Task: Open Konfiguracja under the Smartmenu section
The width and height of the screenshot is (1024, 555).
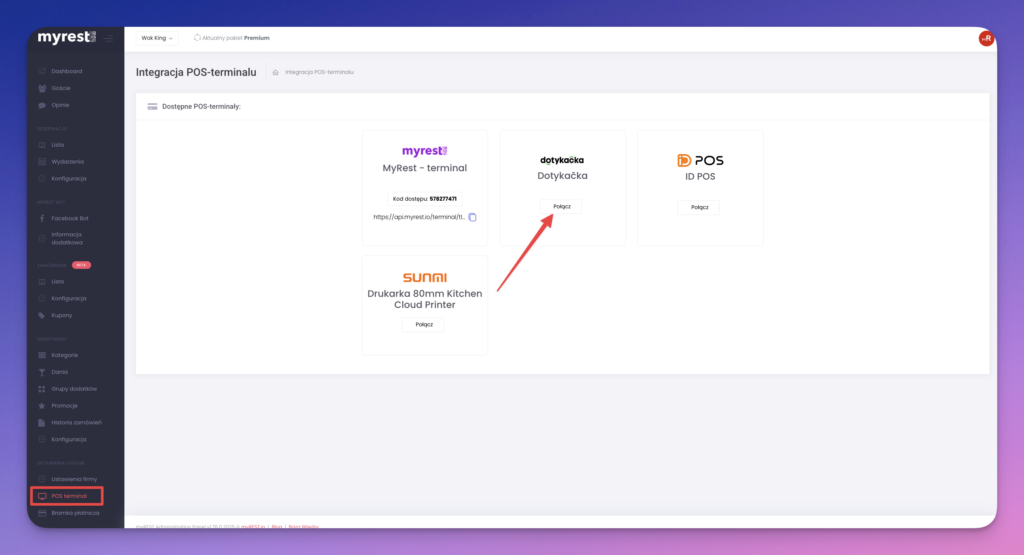Action: point(69,439)
